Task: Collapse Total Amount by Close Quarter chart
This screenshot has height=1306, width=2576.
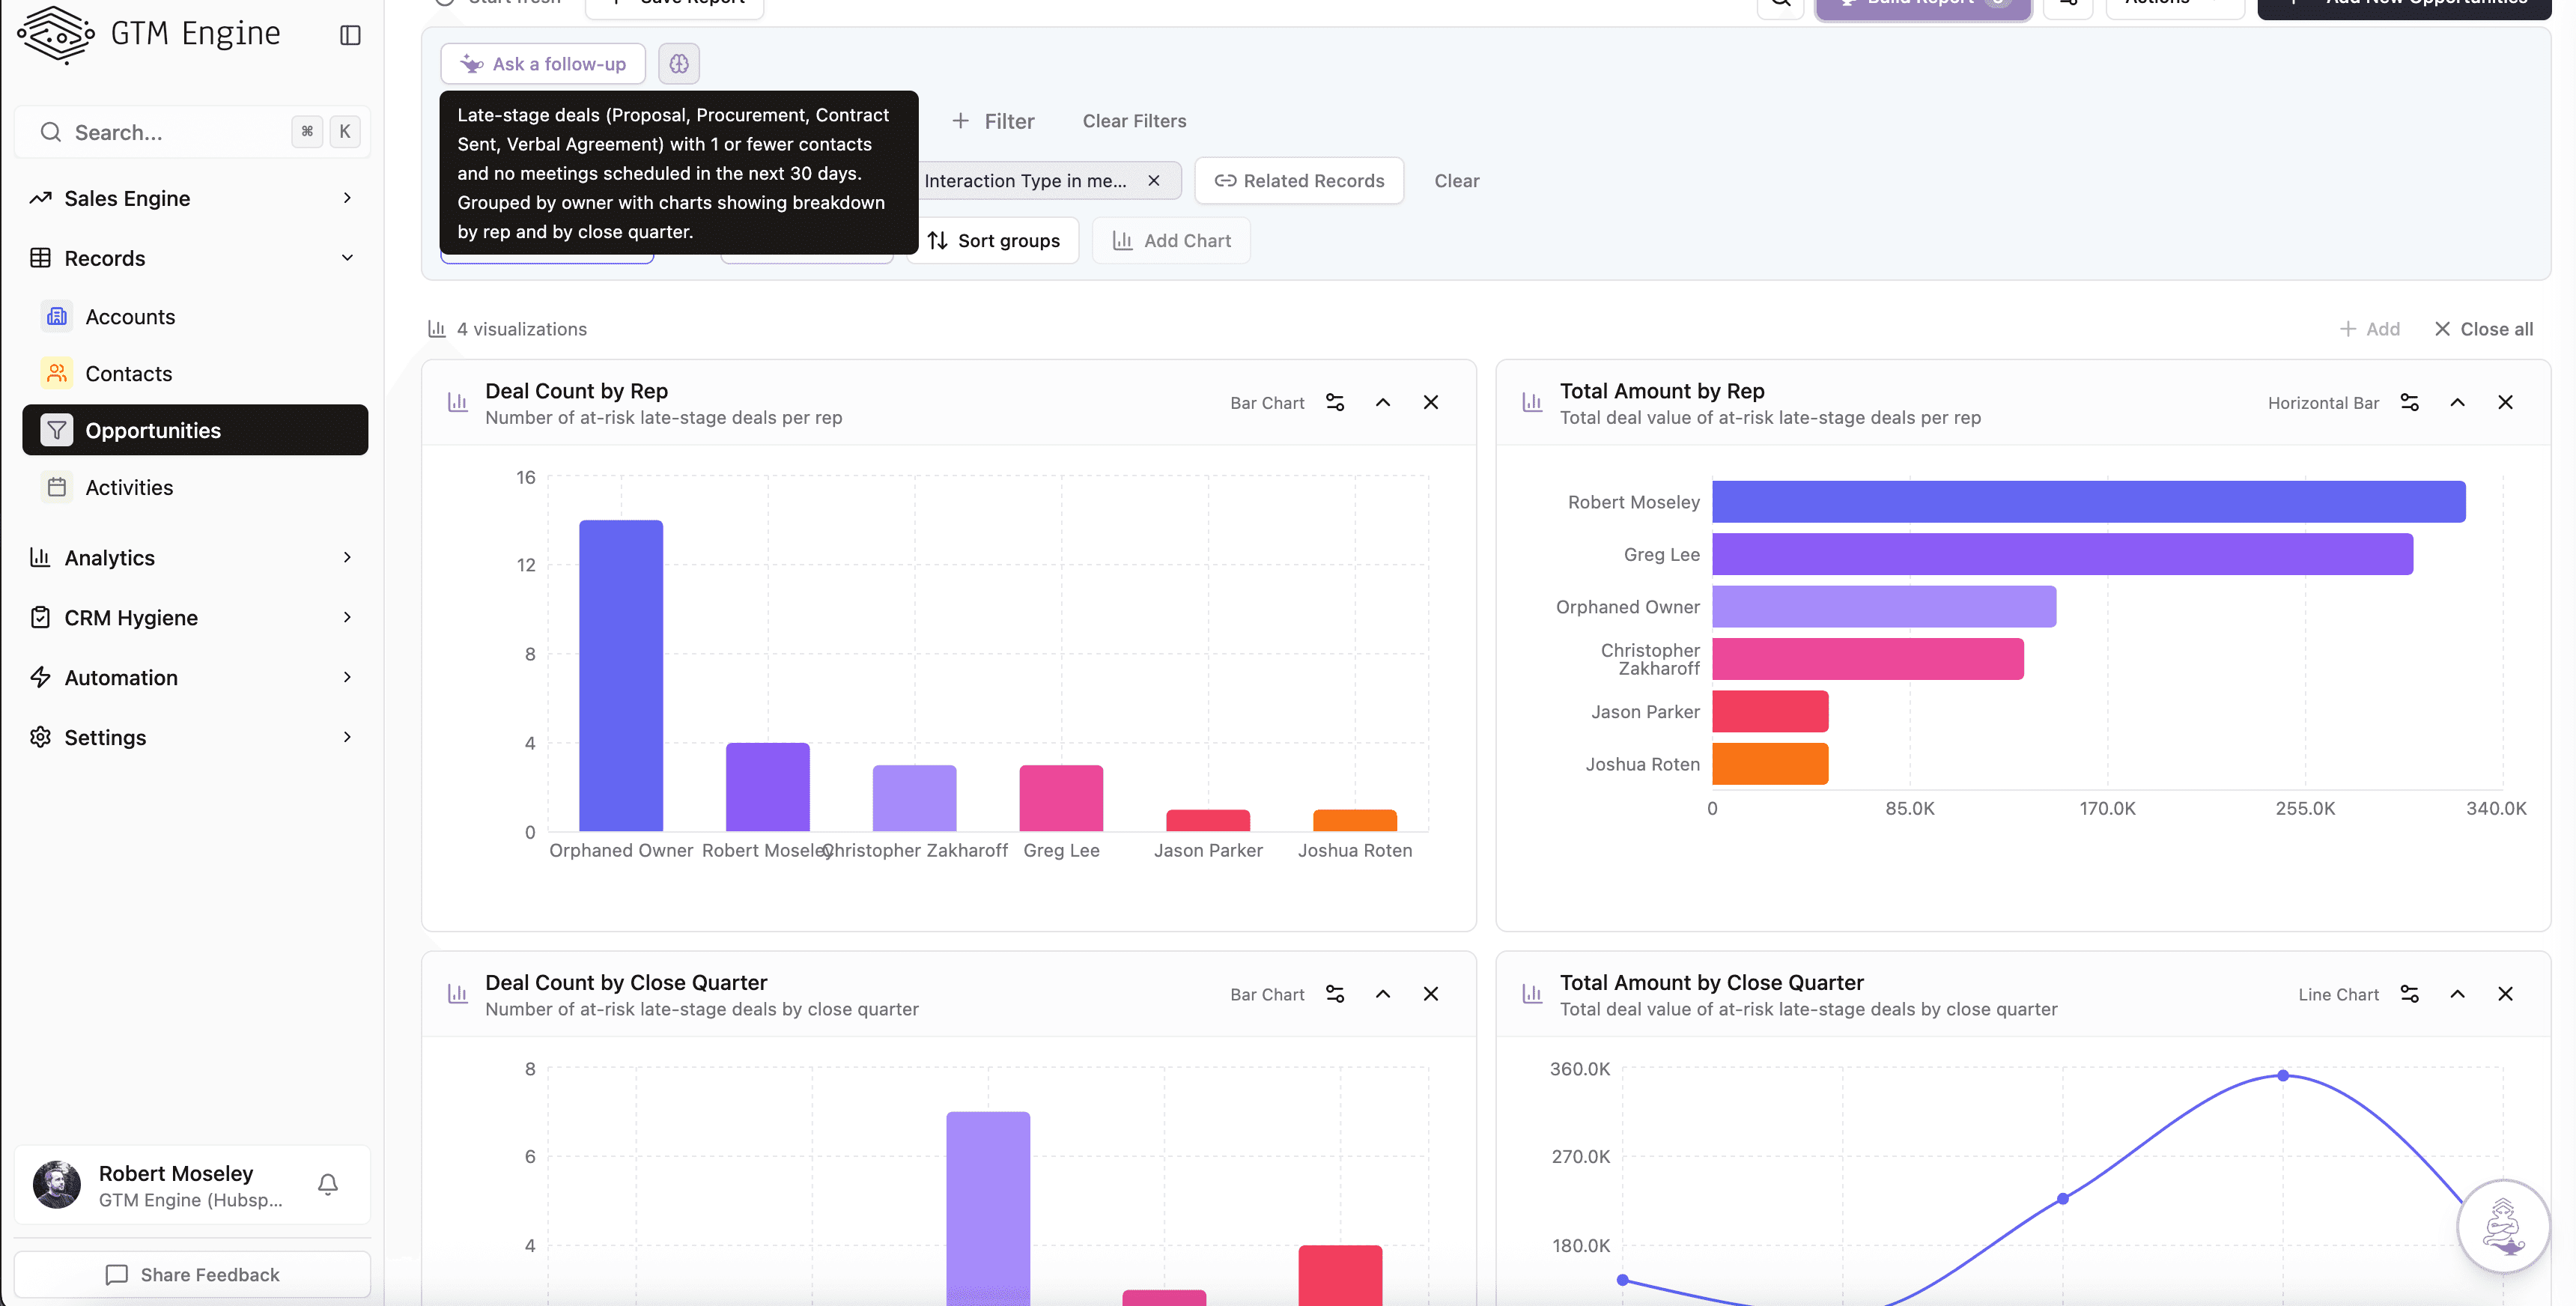Action: coord(2457,994)
